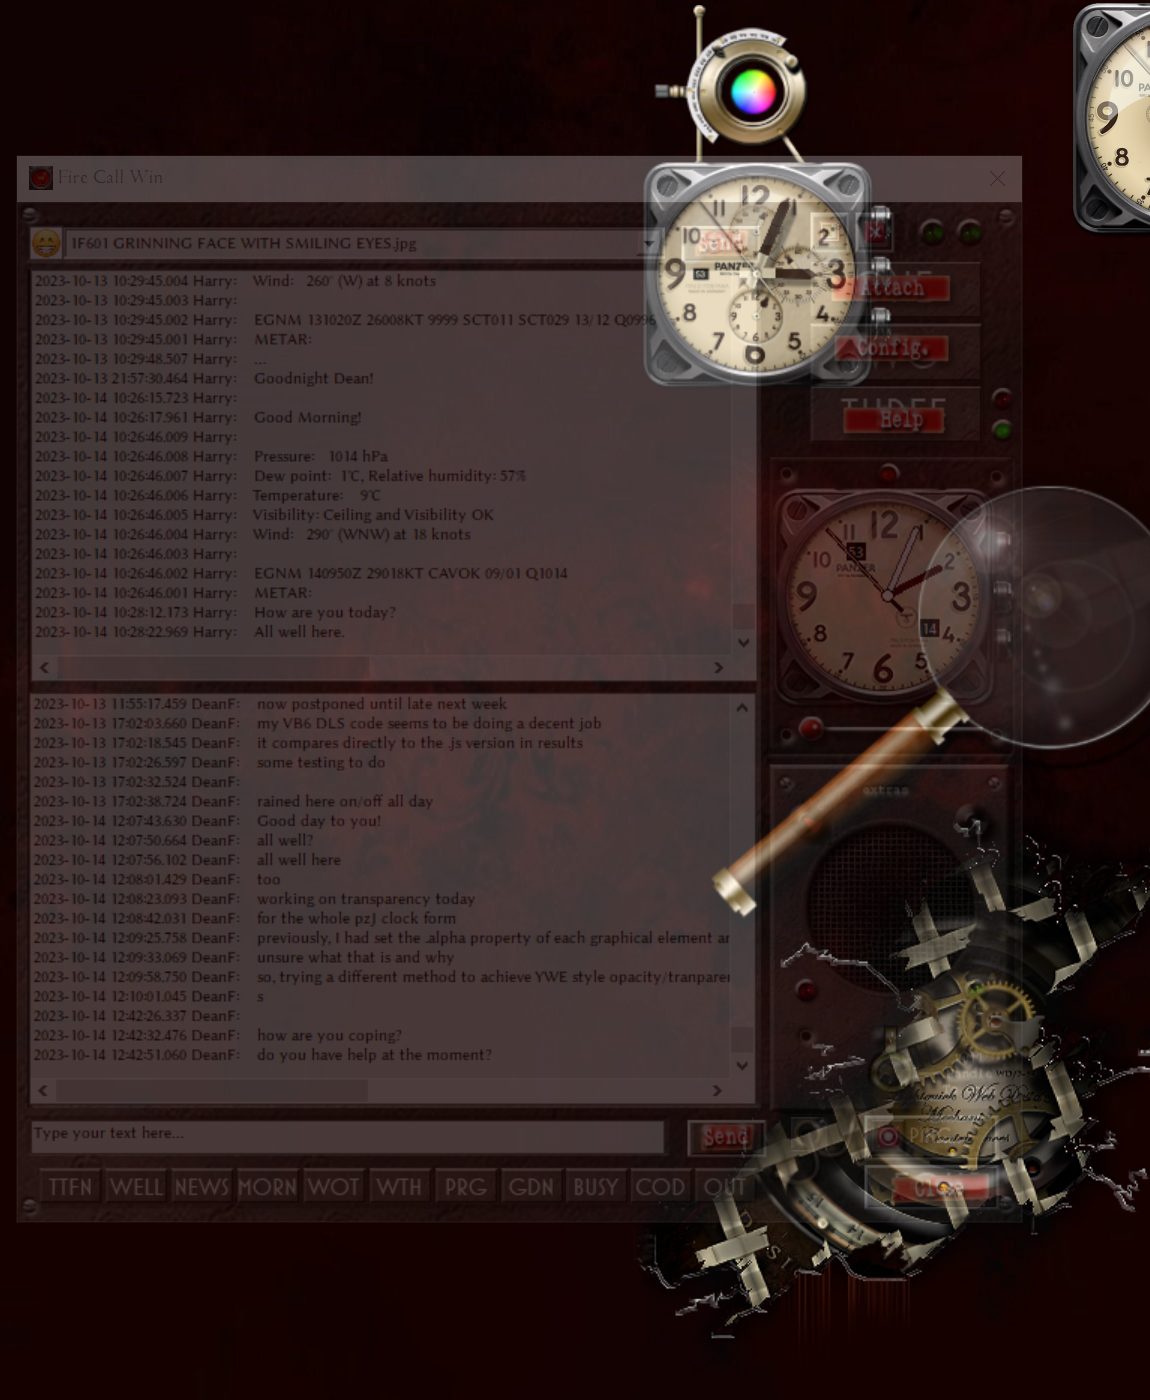
Task: Open the emoji image file dropdown
Action: (x=648, y=243)
